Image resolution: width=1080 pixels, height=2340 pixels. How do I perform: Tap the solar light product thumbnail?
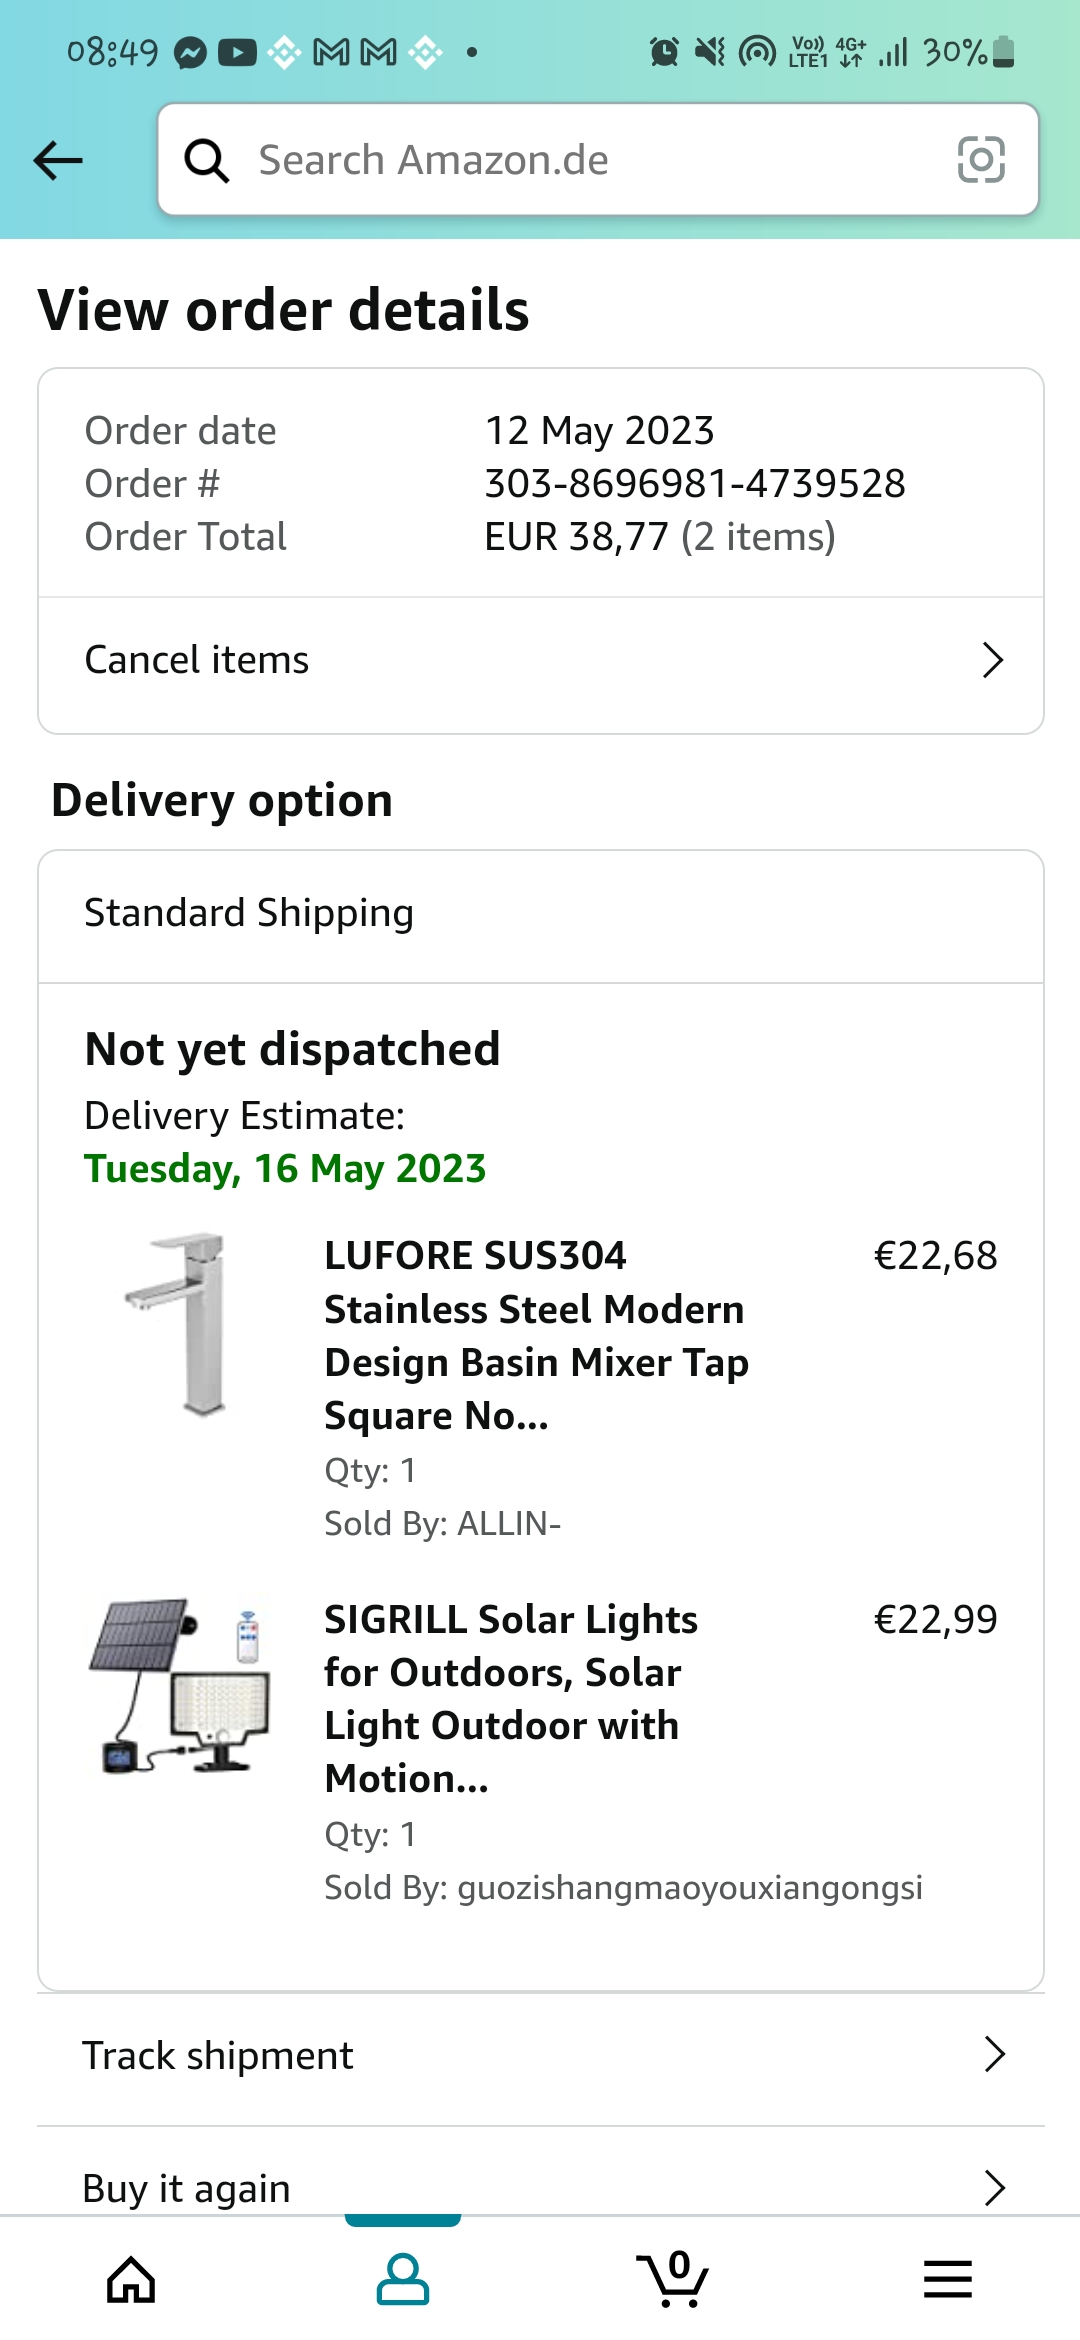point(181,1686)
